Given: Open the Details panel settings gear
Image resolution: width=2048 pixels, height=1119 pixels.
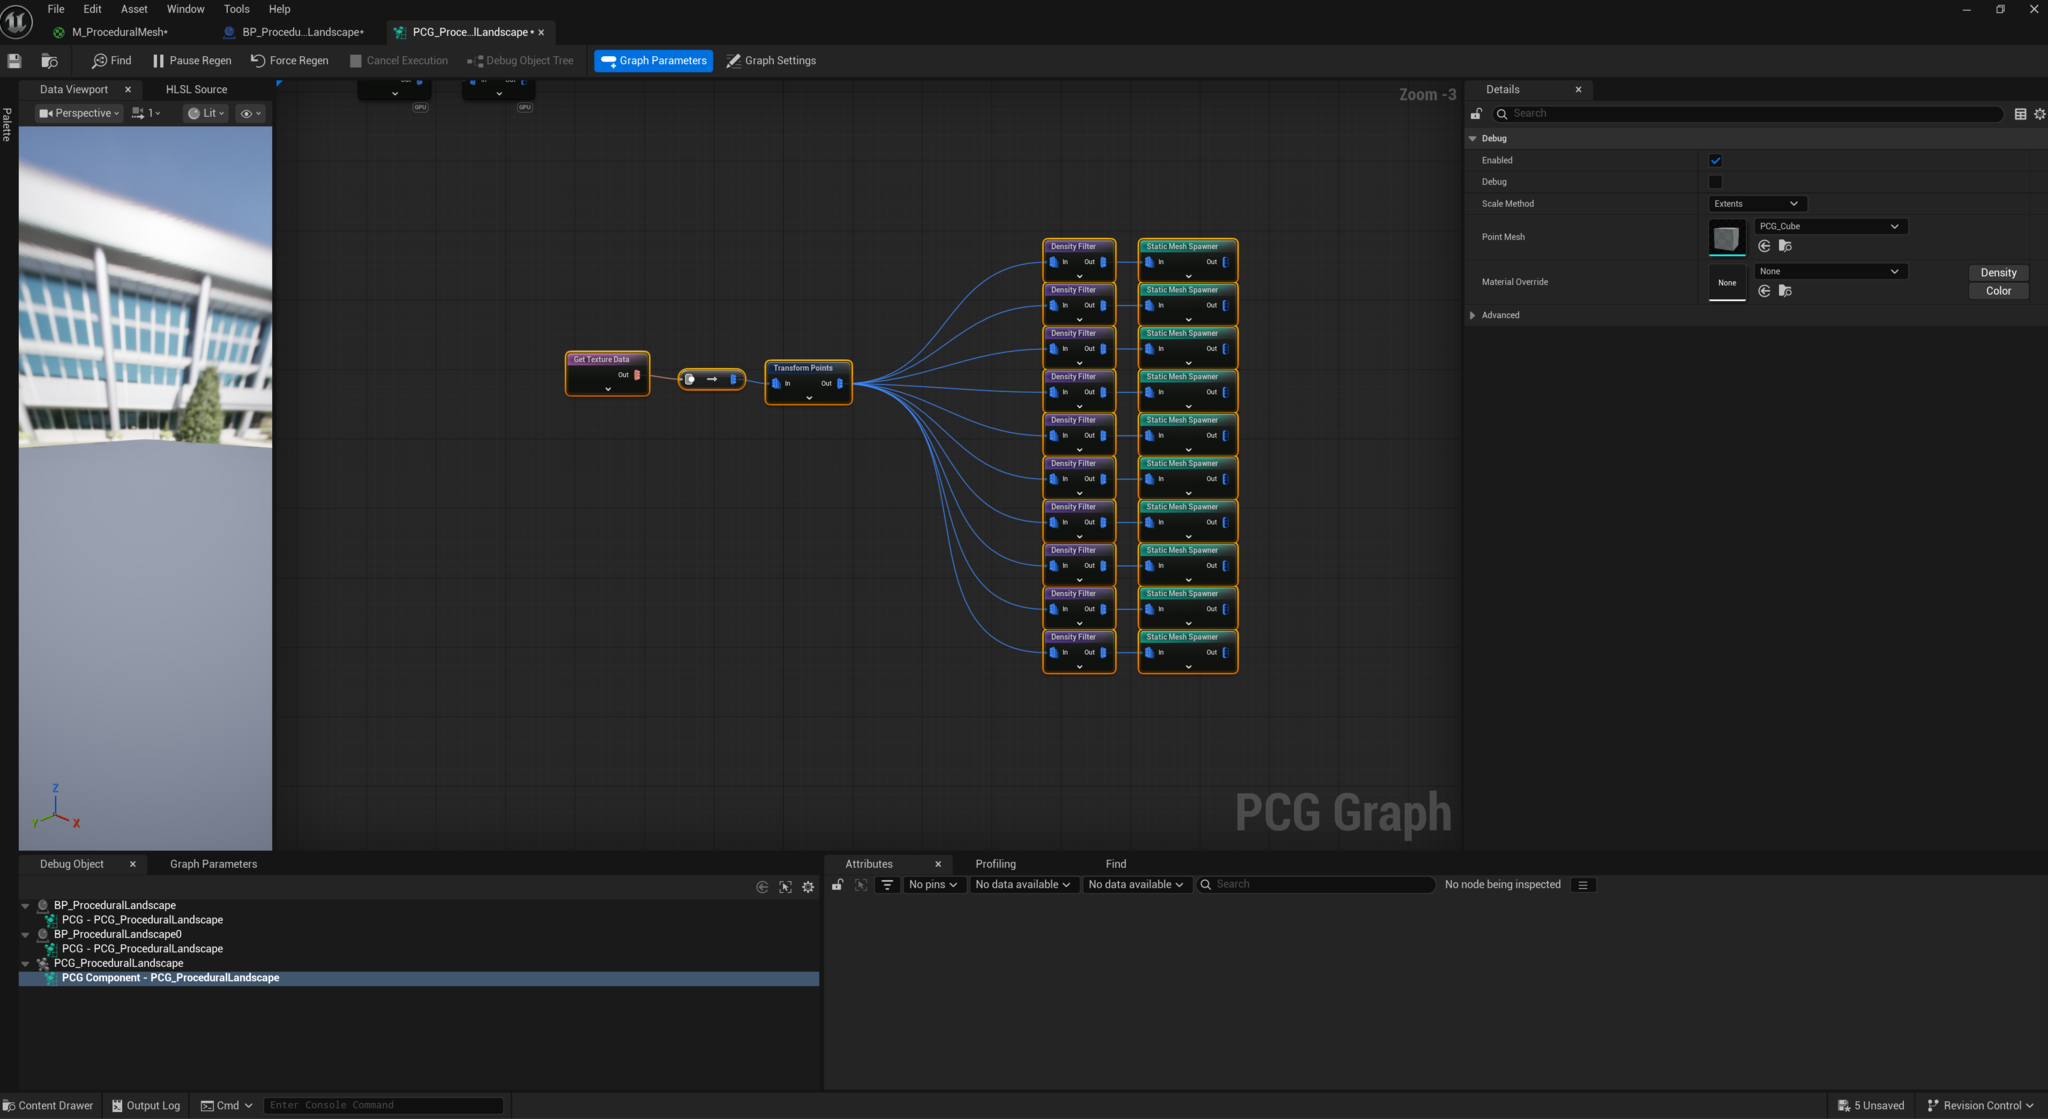Looking at the screenshot, I should pyautogui.click(x=2040, y=114).
